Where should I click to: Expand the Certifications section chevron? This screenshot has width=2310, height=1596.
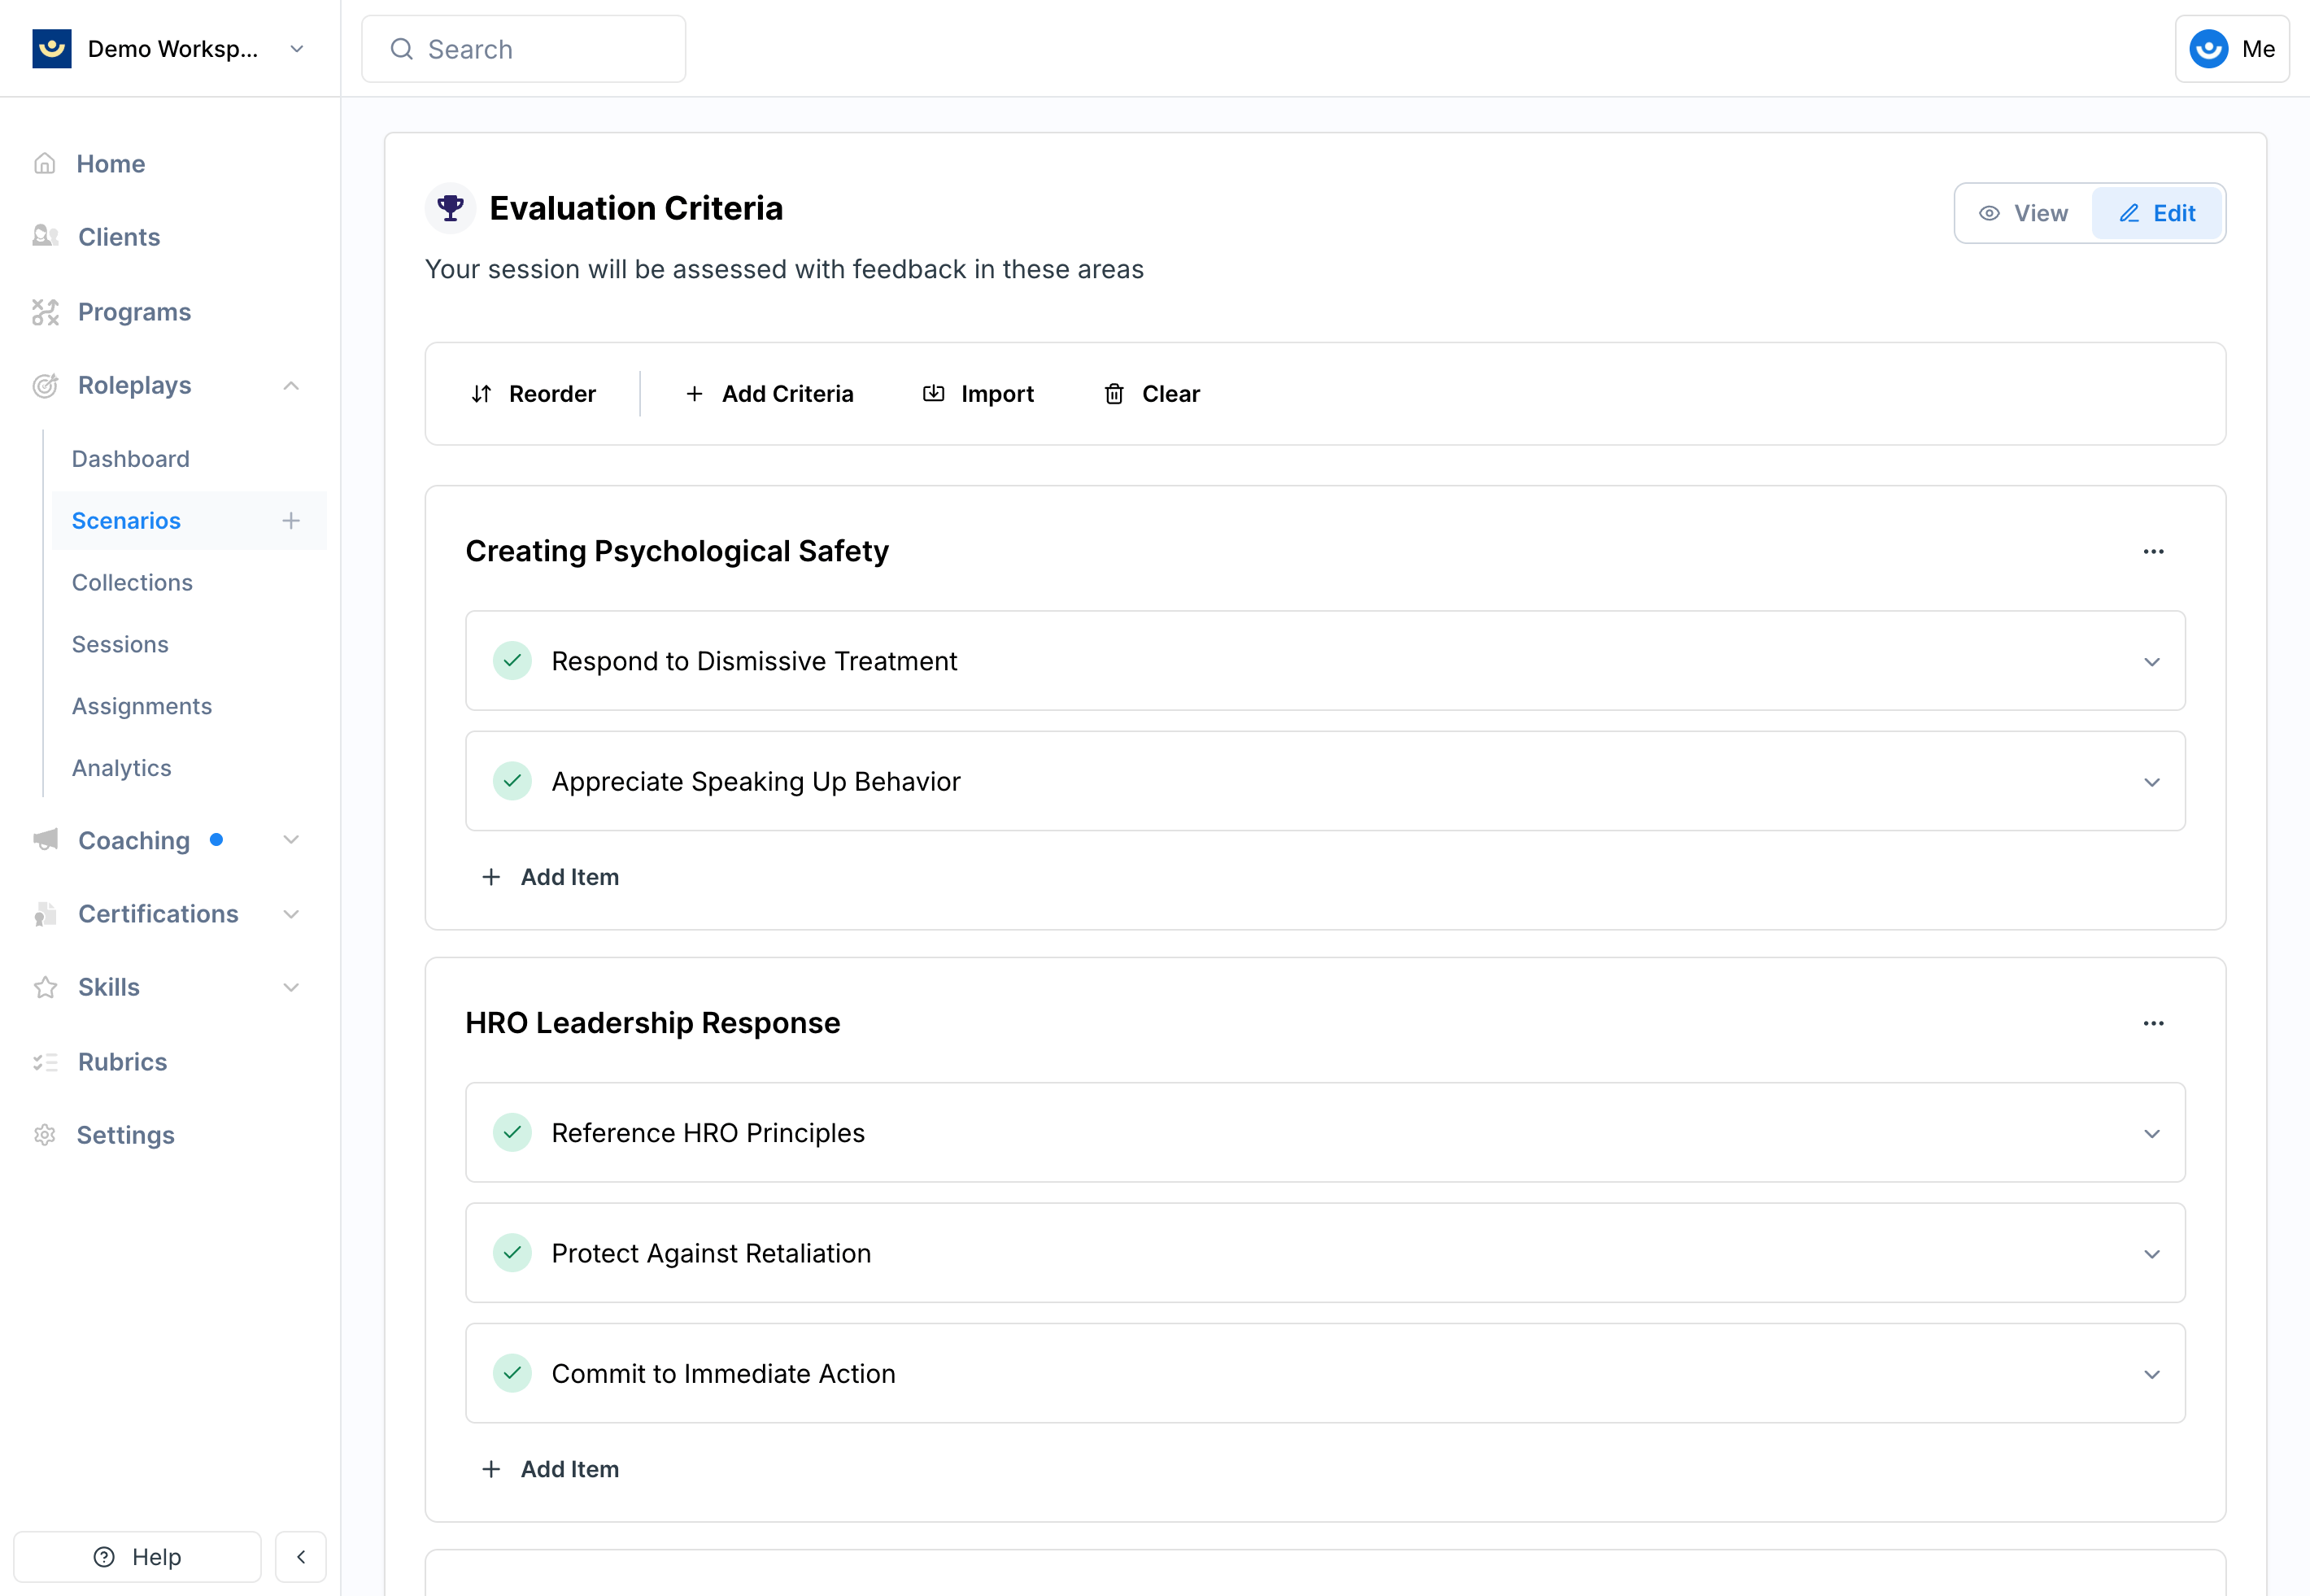291,914
